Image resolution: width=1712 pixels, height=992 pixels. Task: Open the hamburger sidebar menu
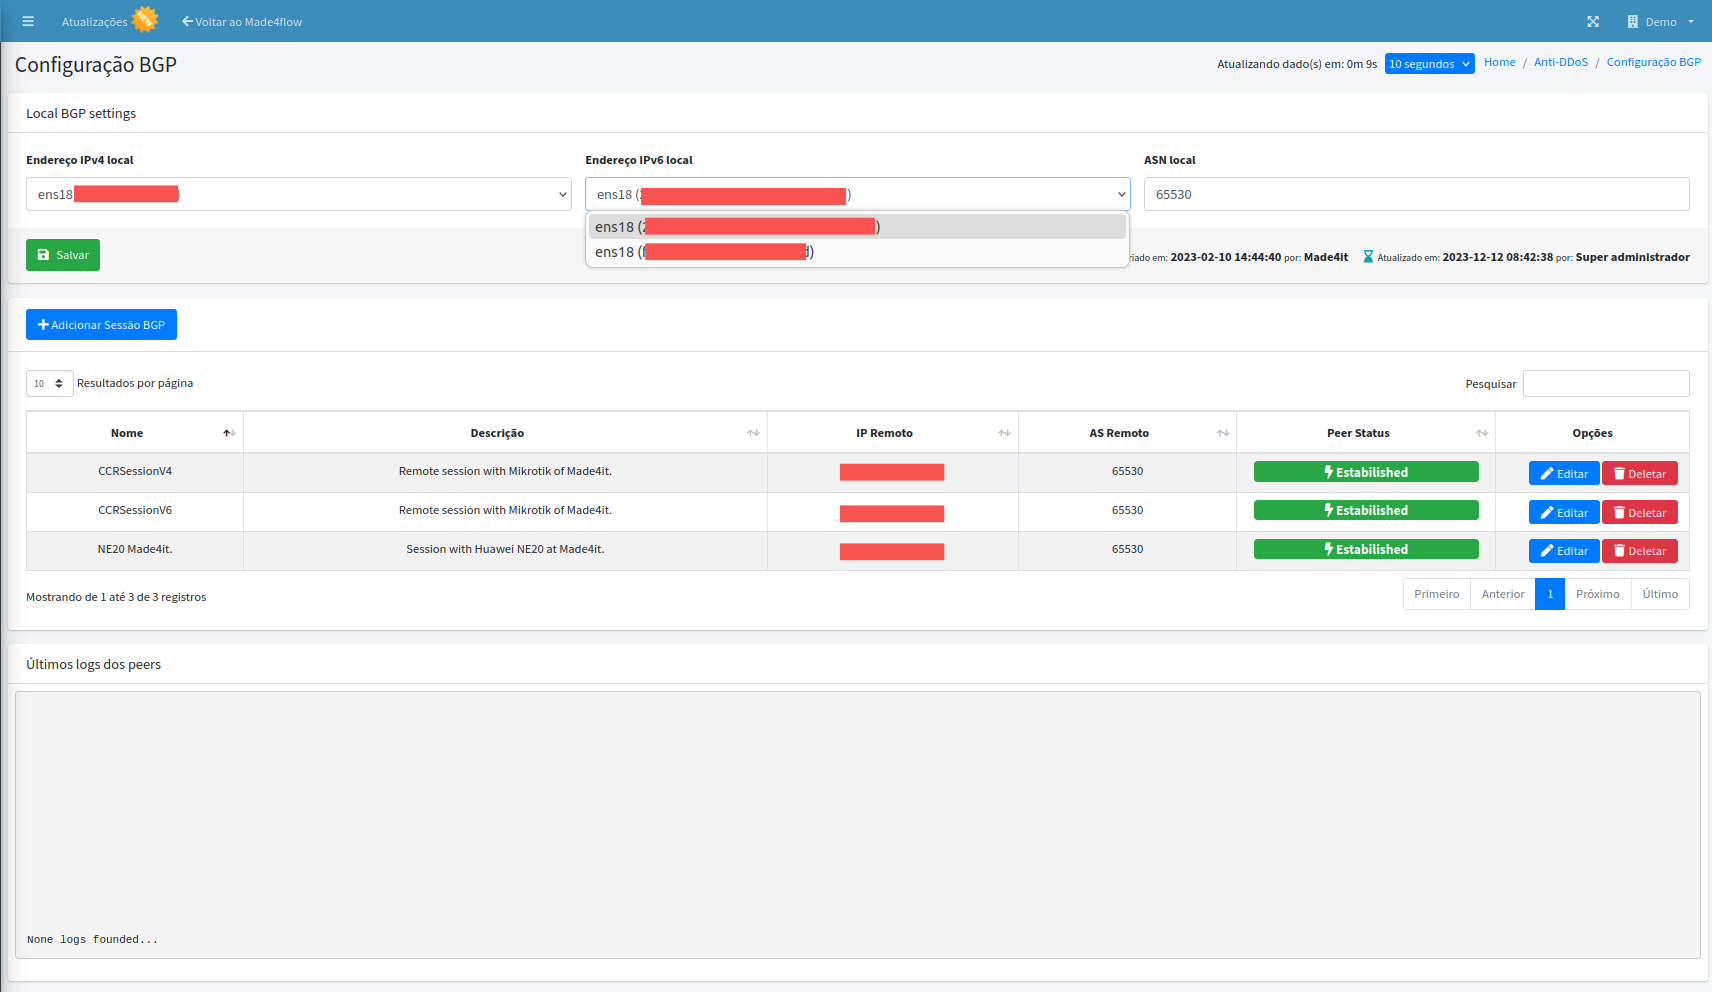28,21
